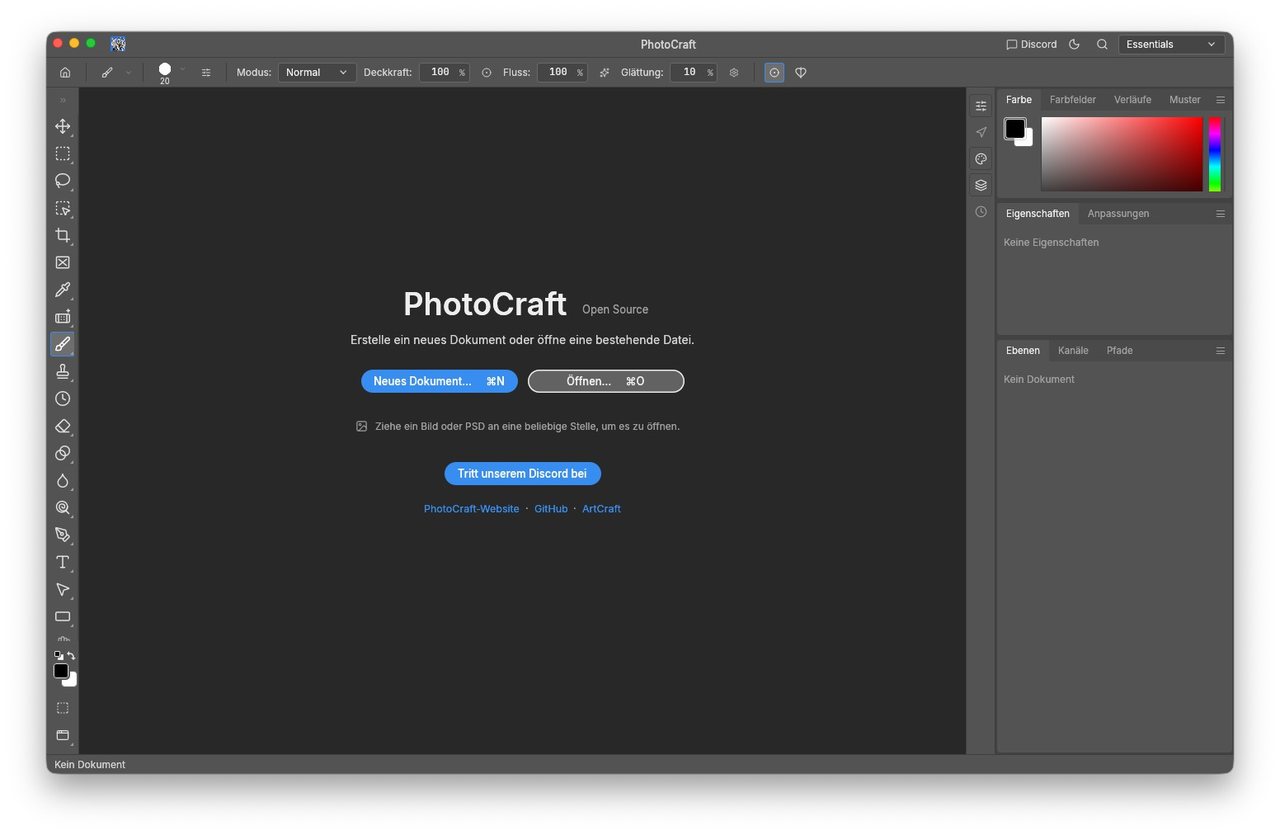Screen dimensions: 1280x835
Task: Open the Ebenen panel options menu
Action: click(x=1220, y=351)
